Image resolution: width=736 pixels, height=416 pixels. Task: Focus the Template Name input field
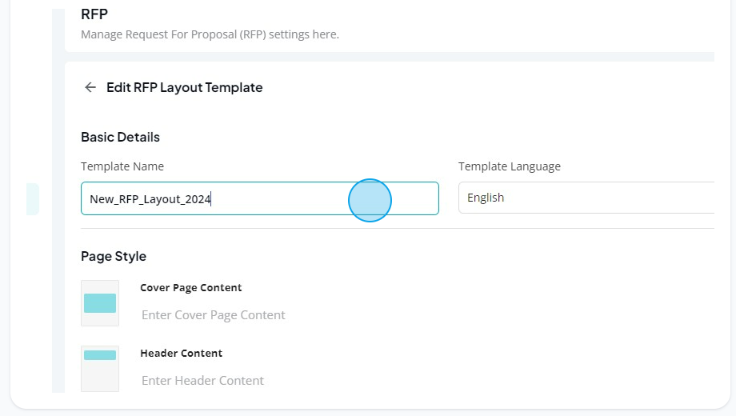pos(260,199)
